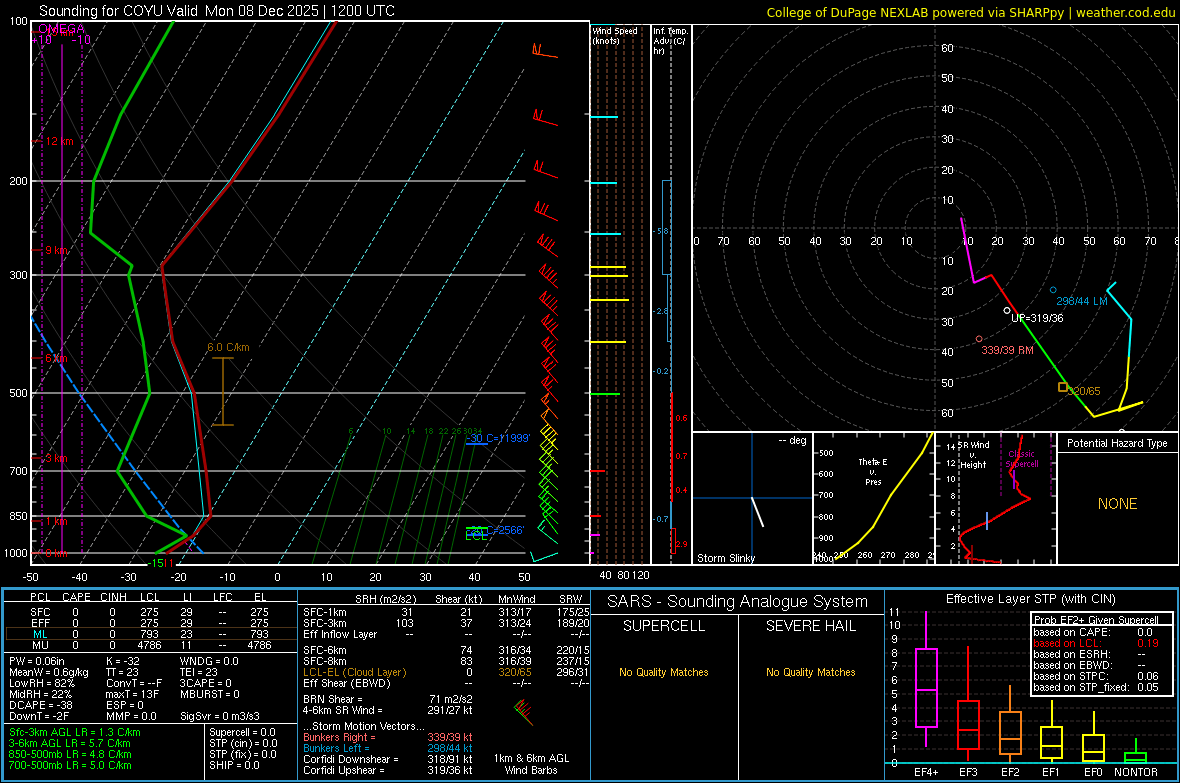Viewport: 1180px width, 783px height.
Task: Click the white Corfidi upshear circle on hodograph
Action: [x=1007, y=310]
